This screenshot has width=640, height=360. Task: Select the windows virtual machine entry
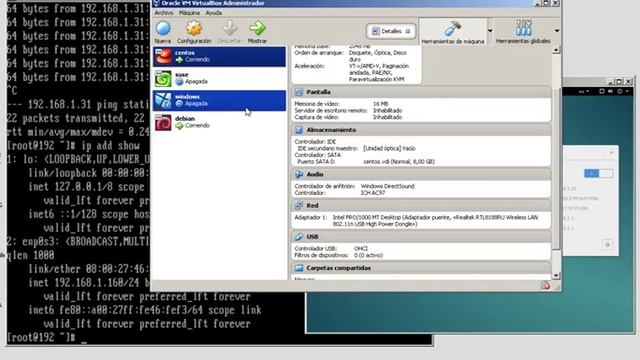pos(220,100)
